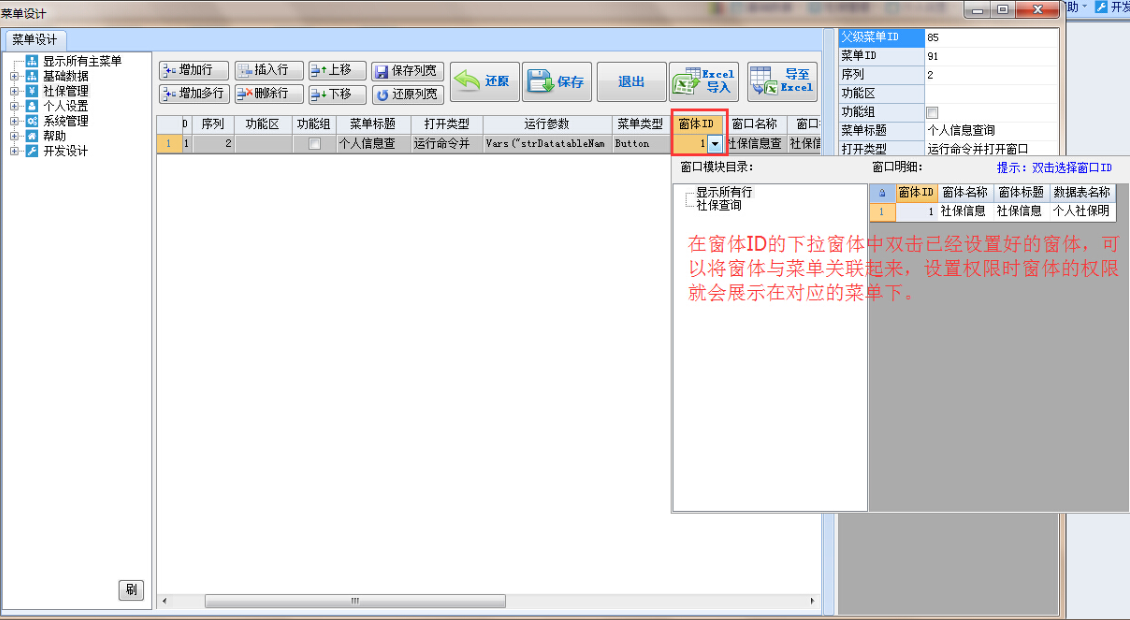The width and height of the screenshot is (1130, 620).
Task: Click the 菜单类型 column header
Action: coord(640,124)
